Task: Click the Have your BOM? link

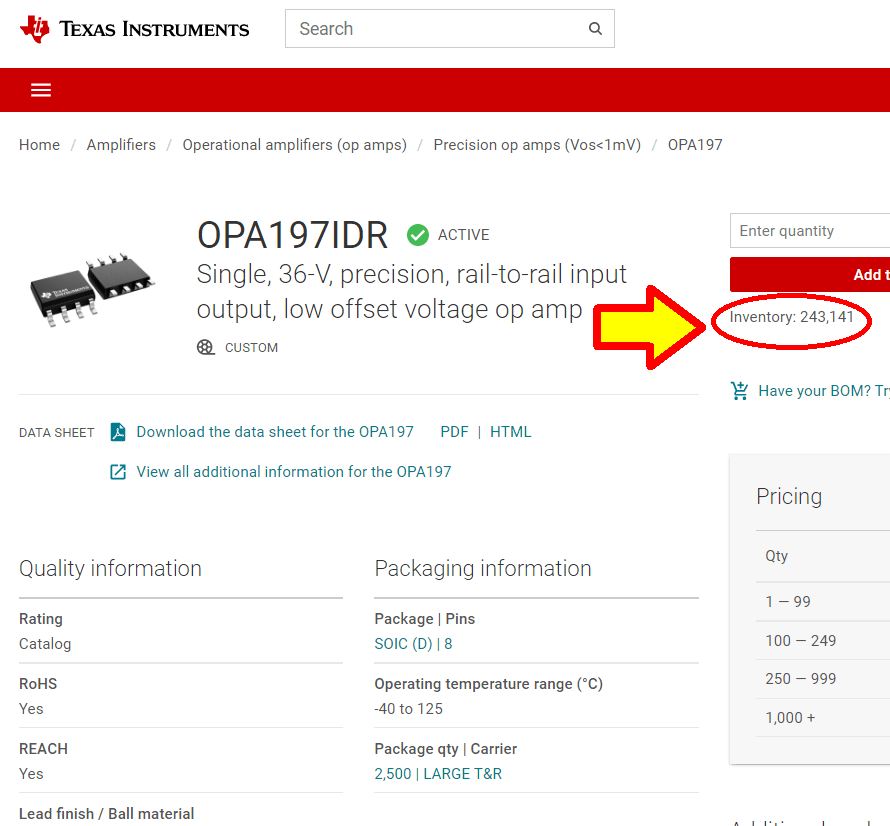Action: [x=824, y=391]
